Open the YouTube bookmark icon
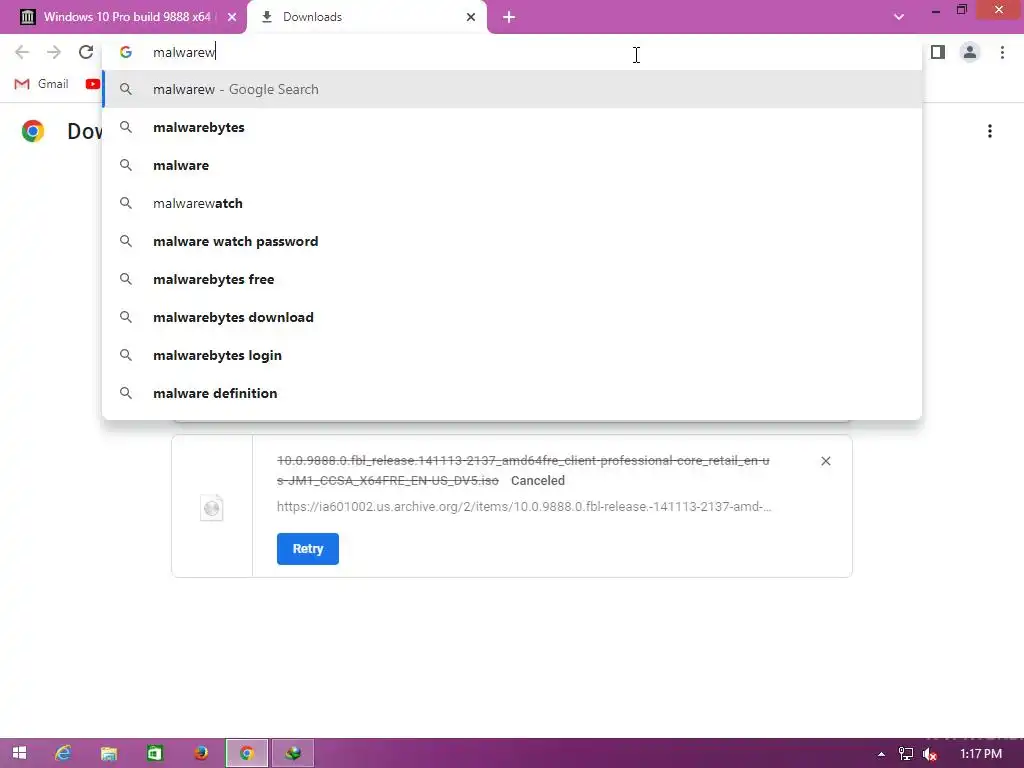The width and height of the screenshot is (1024, 768). pyautogui.click(x=93, y=84)
